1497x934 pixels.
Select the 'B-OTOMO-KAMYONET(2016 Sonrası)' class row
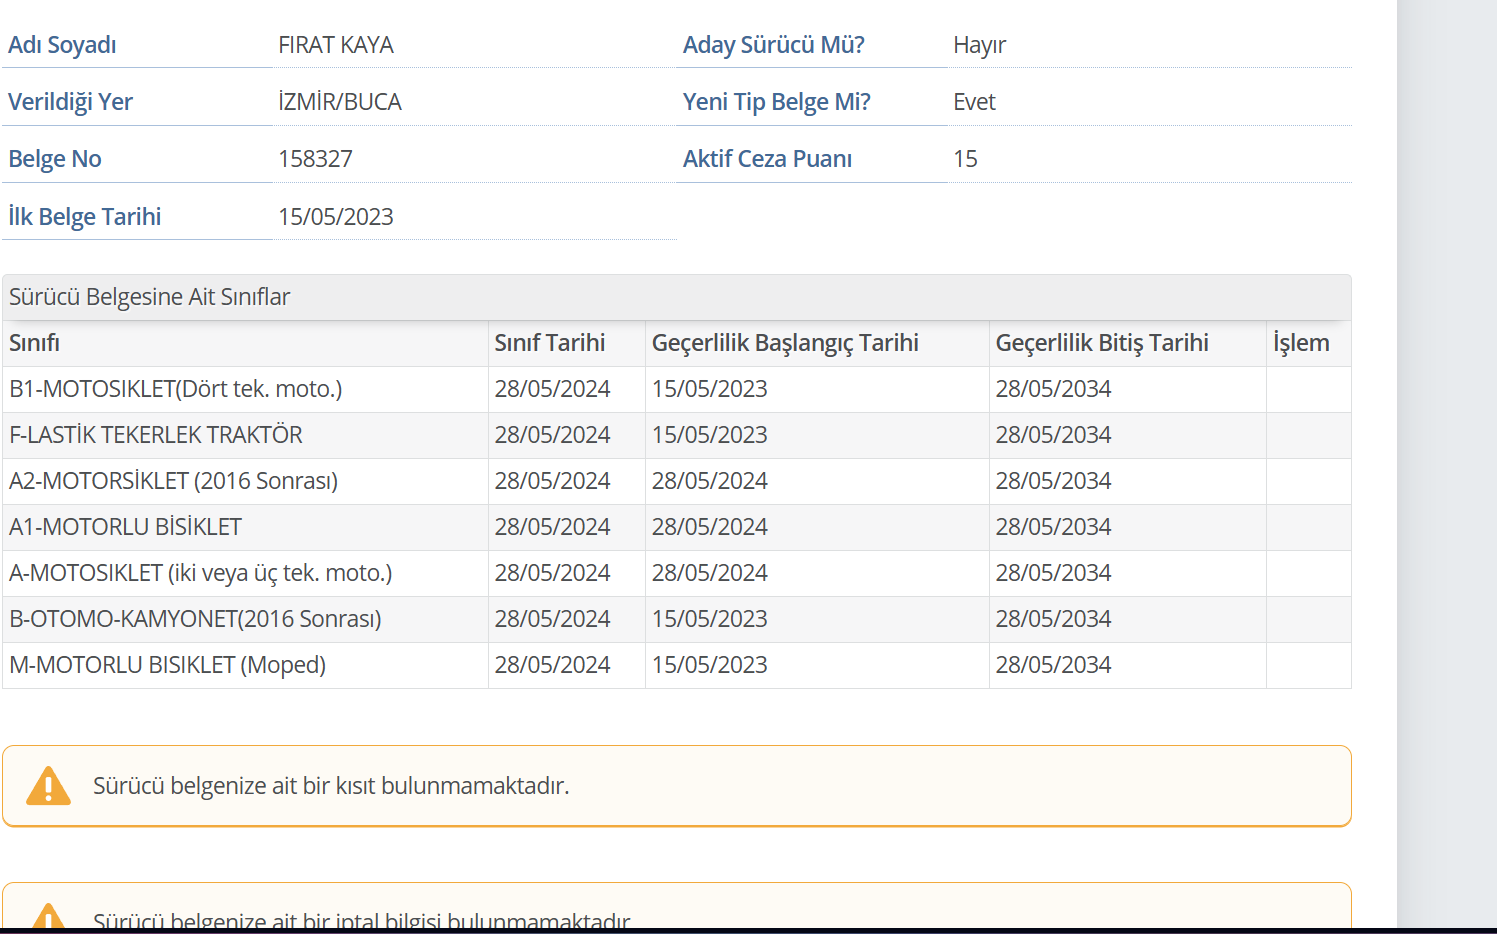(x=677, y=619)
